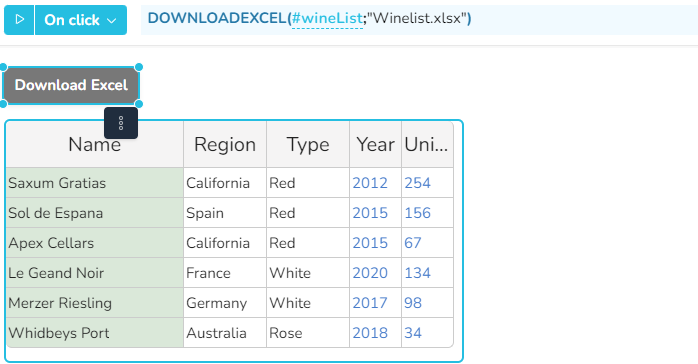
Task: Click into the DOWNLOADEXCEL formula field
Action: tap(418, 20)
